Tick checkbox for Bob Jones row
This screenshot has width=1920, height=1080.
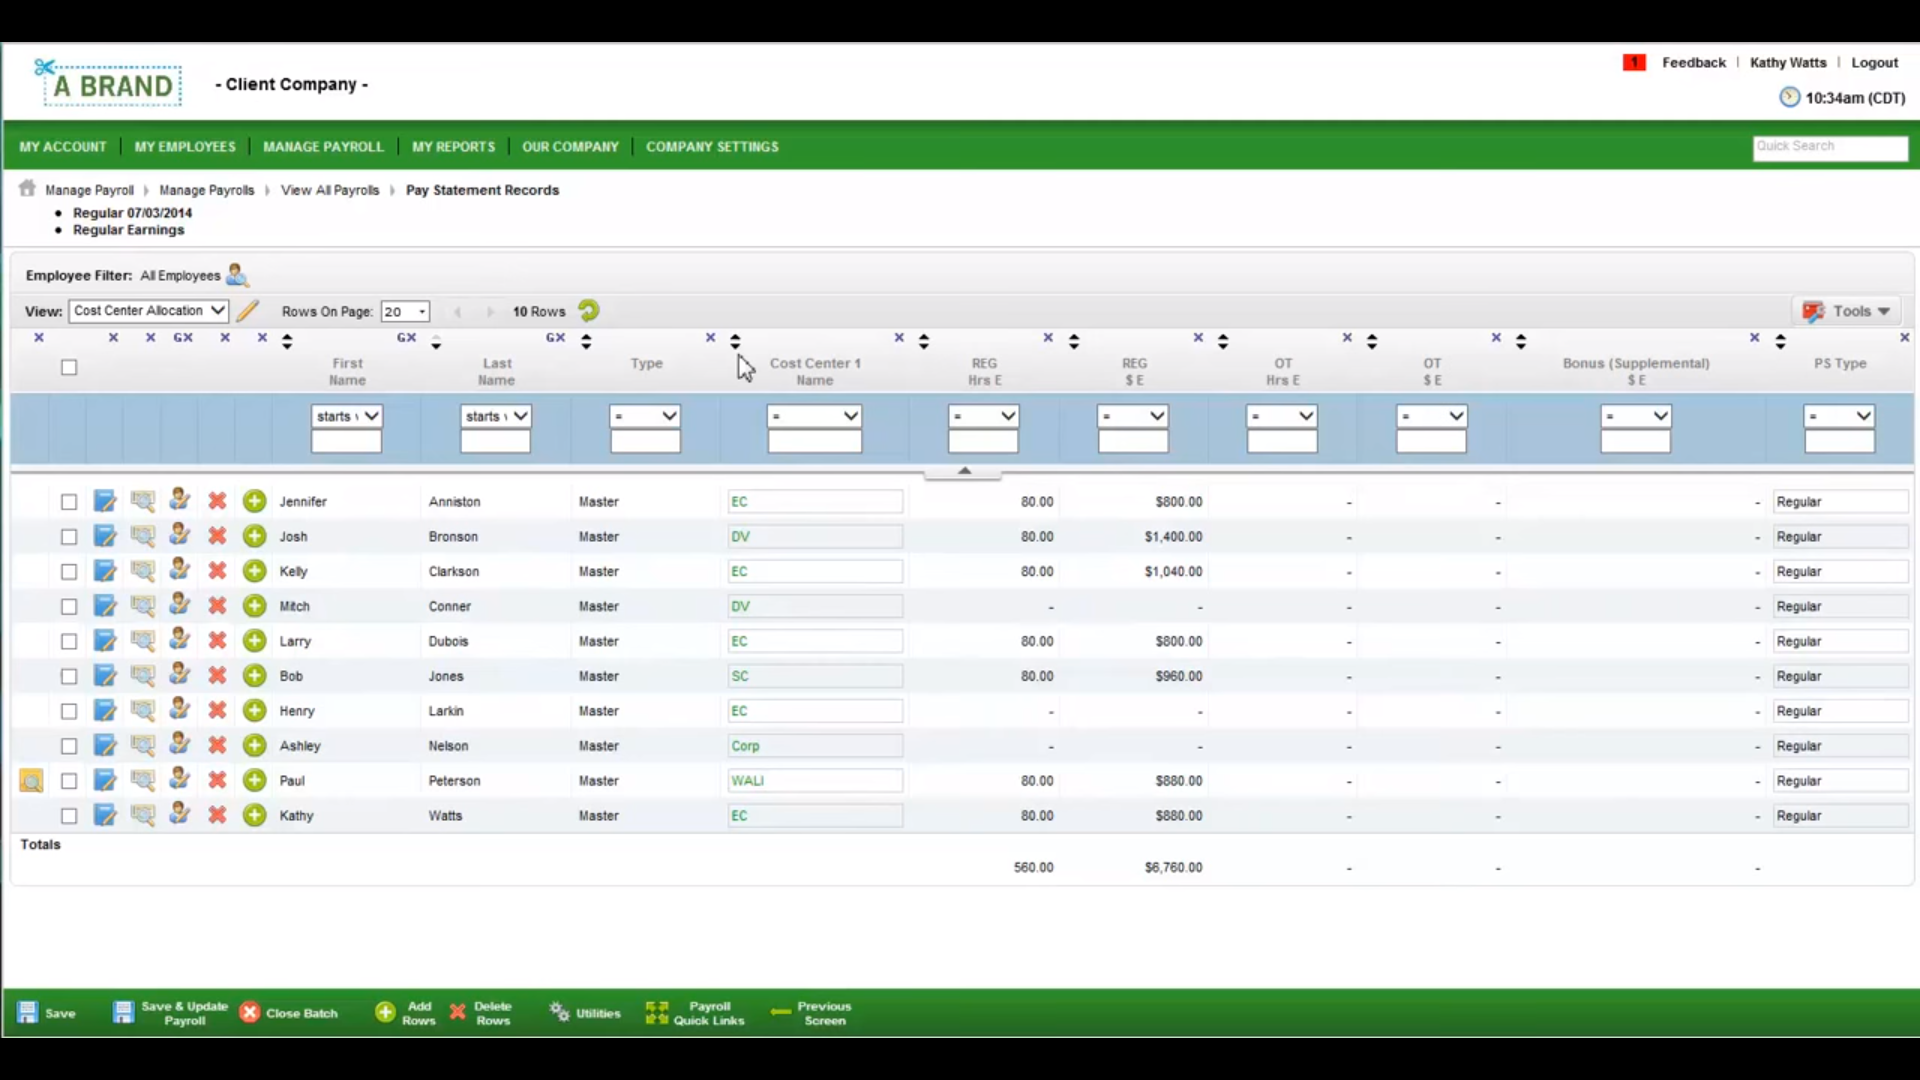pos(69,676)
